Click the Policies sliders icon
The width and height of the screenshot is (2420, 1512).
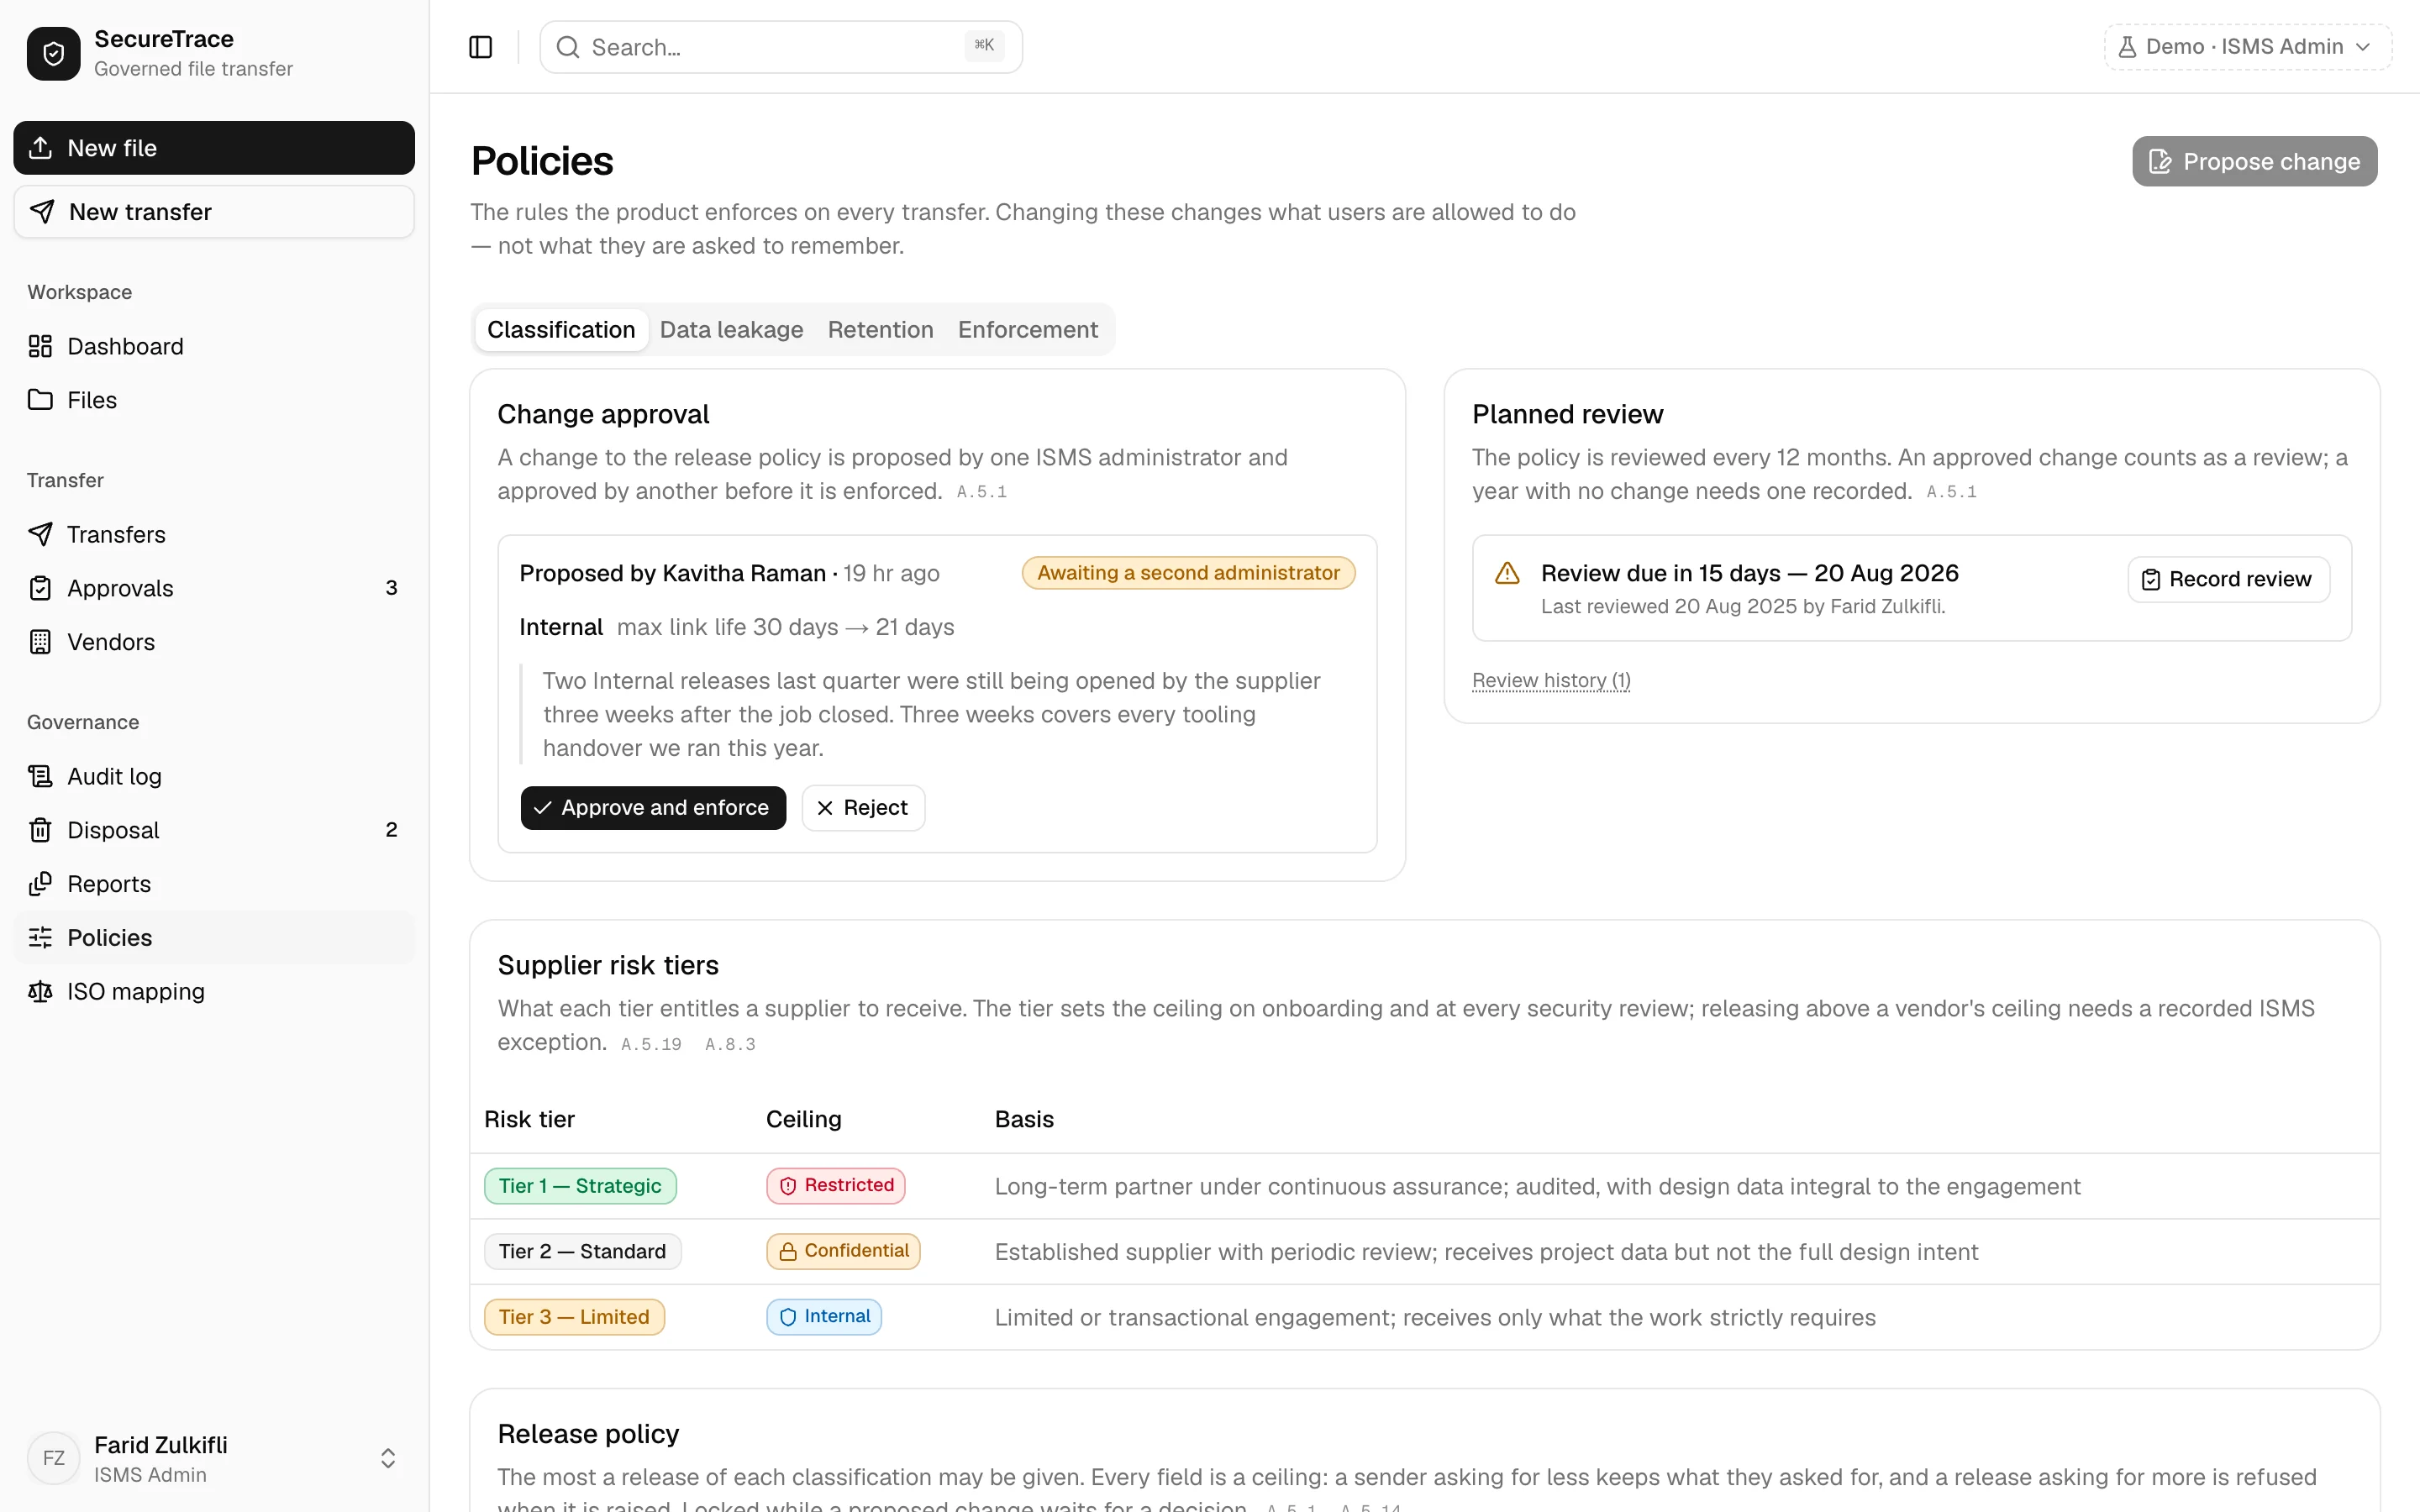coord(40,938)
